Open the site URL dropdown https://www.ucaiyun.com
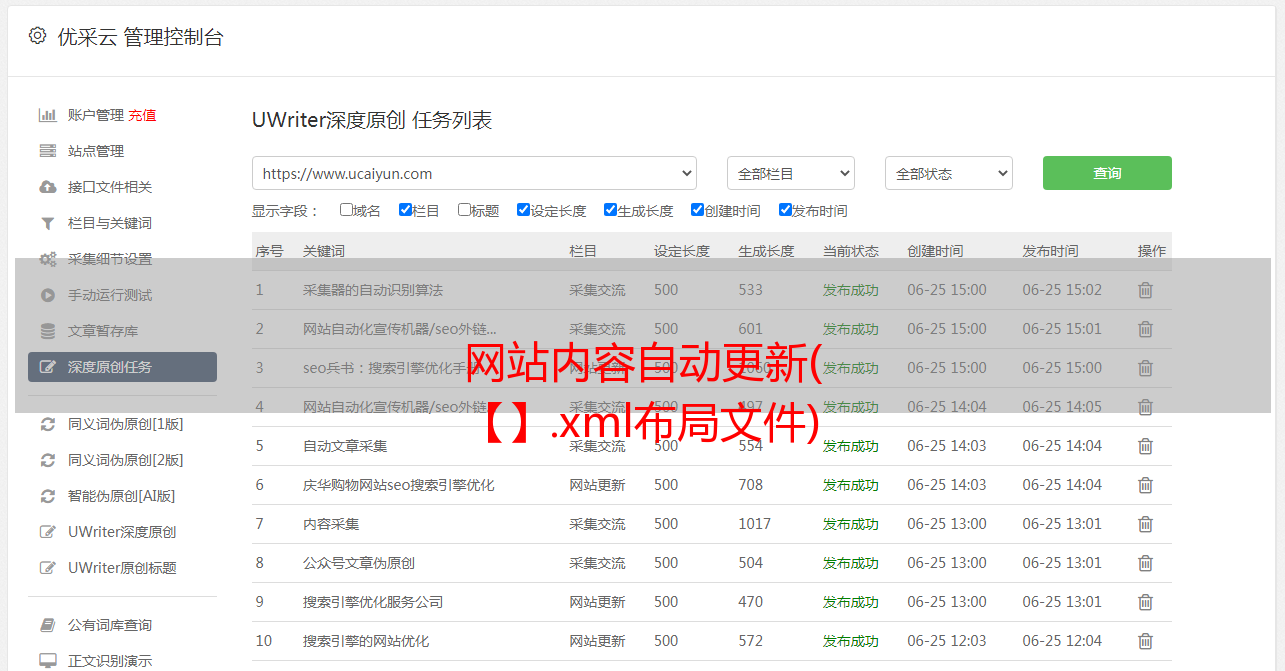 pyautogui.click(x=474, y=173)
